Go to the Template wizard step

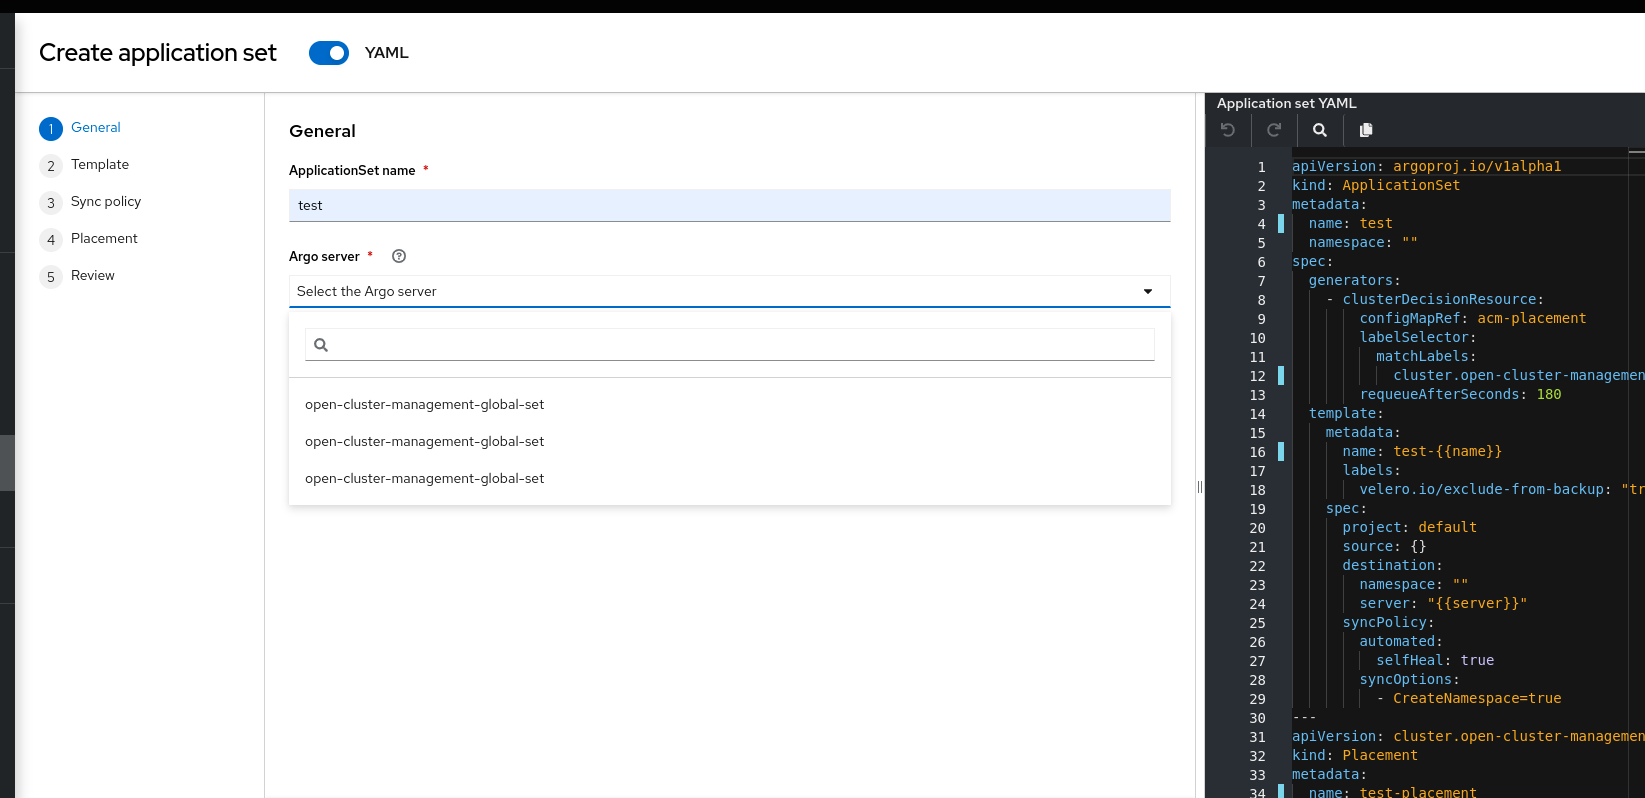(x=100, y=165)
